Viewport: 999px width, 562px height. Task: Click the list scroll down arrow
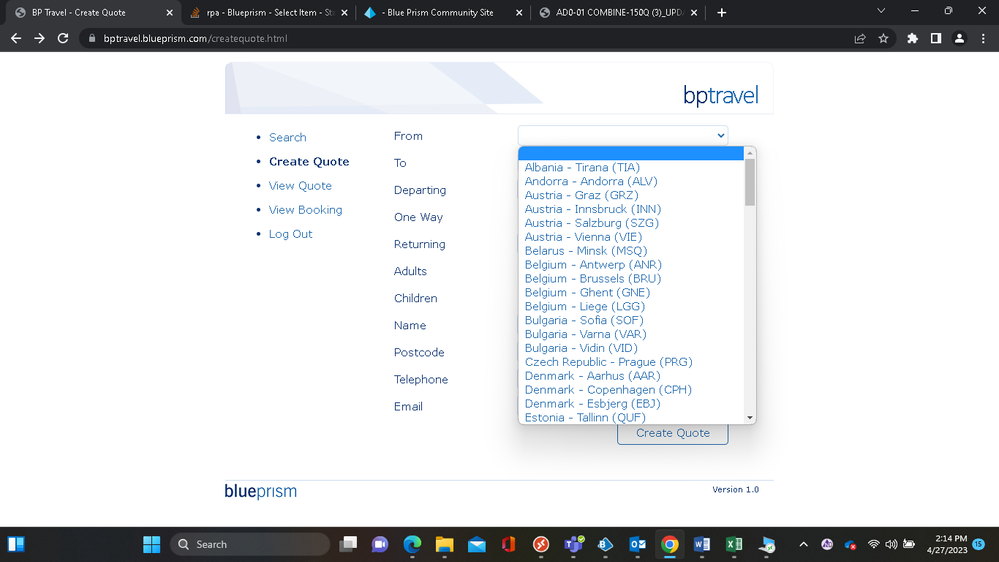750,418
